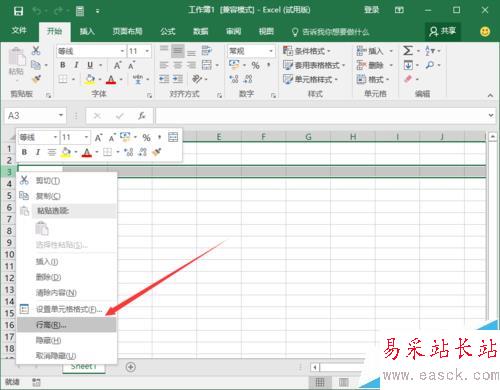Click Sort and Filter icon
The image size is (500, 390).
(430, 51)
